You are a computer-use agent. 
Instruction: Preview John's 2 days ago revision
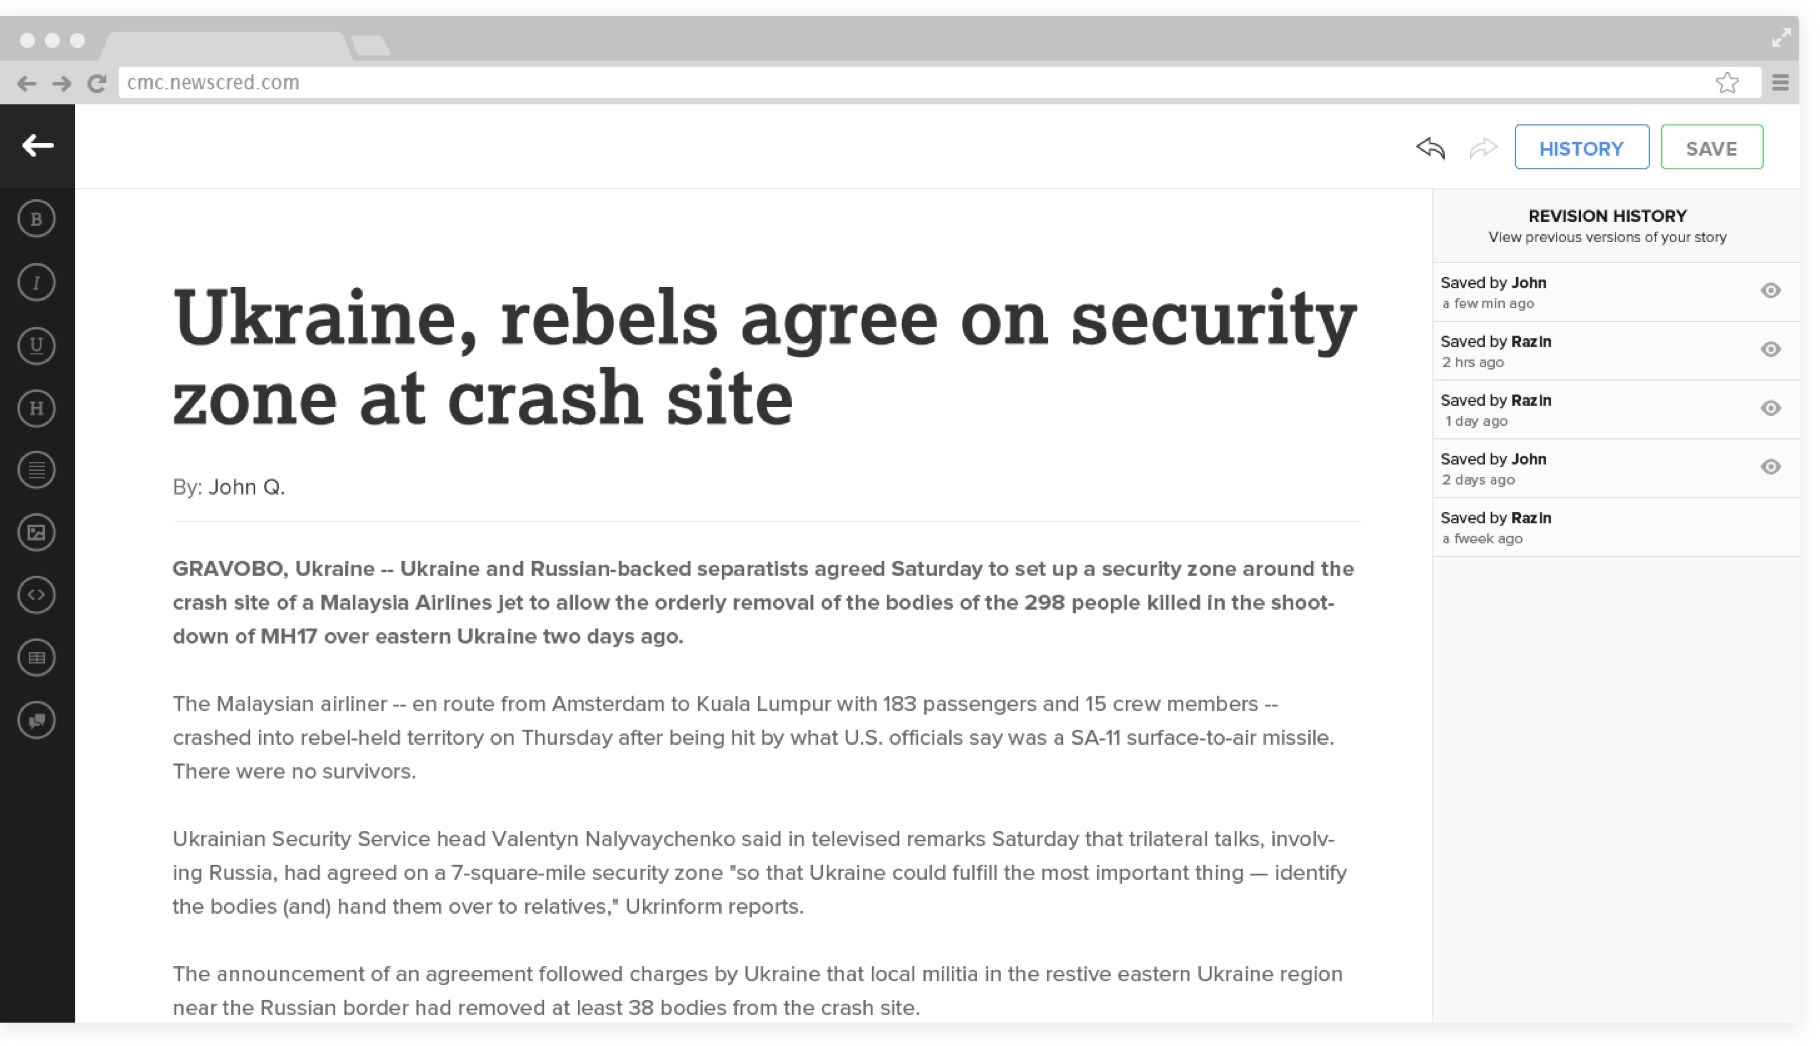click(1770, 467)
